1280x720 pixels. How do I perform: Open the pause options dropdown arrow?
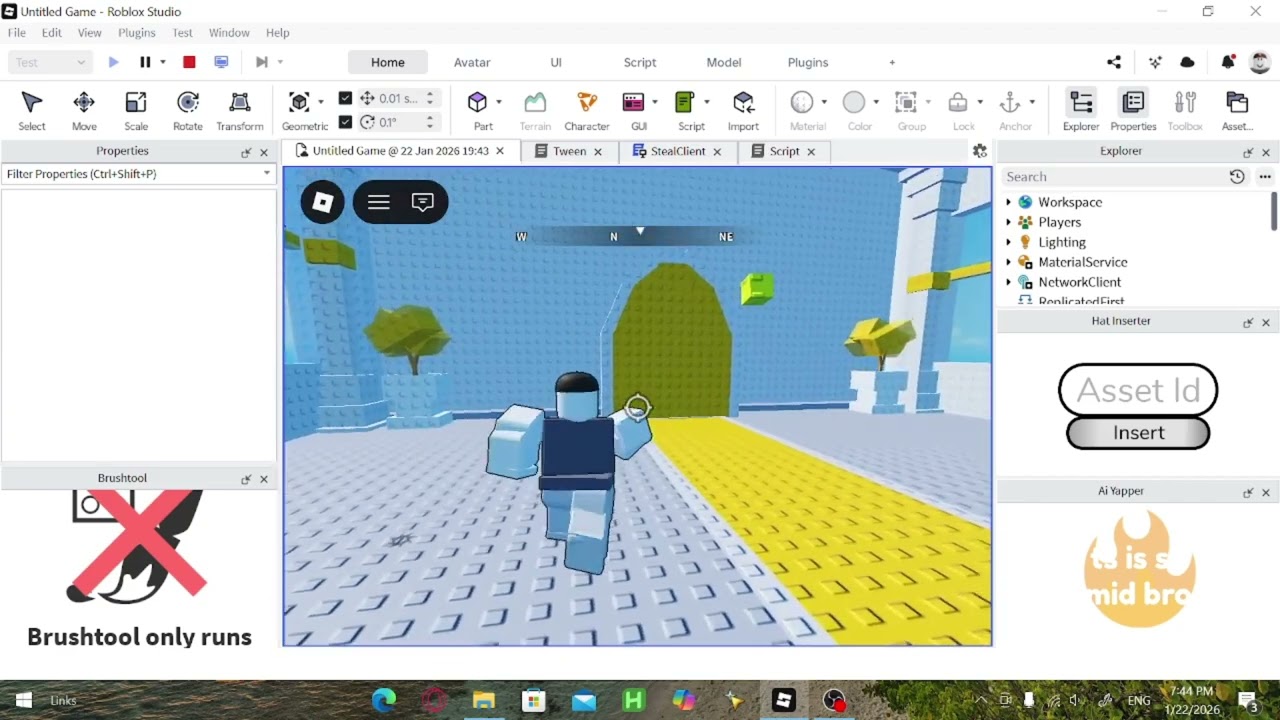coord(163,62)
